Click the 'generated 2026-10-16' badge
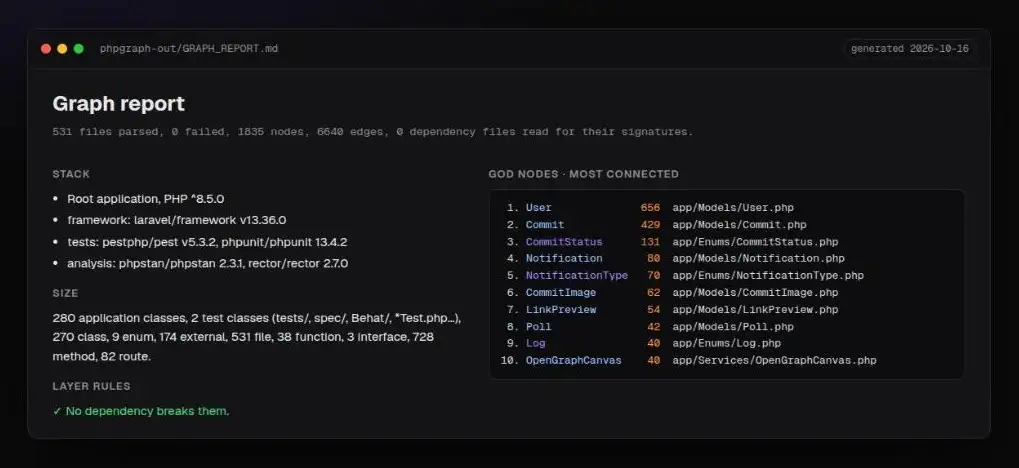The width and height of the screenshot is (1019, 468). pyautogui.click(x=909, y=49)
